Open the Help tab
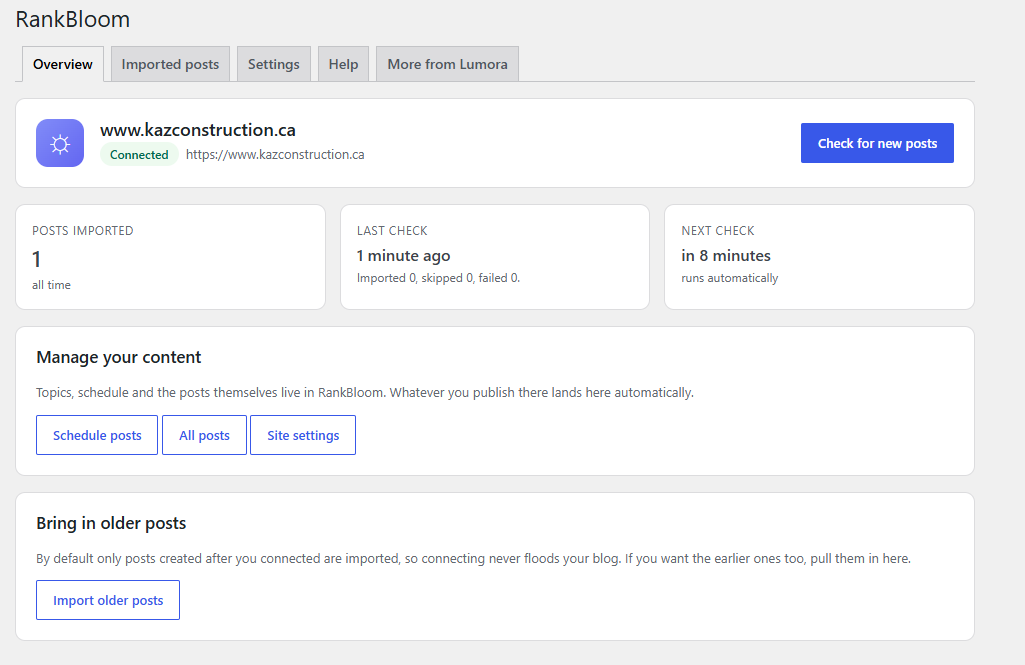The image size is (1025, 665). click(343, 64)
